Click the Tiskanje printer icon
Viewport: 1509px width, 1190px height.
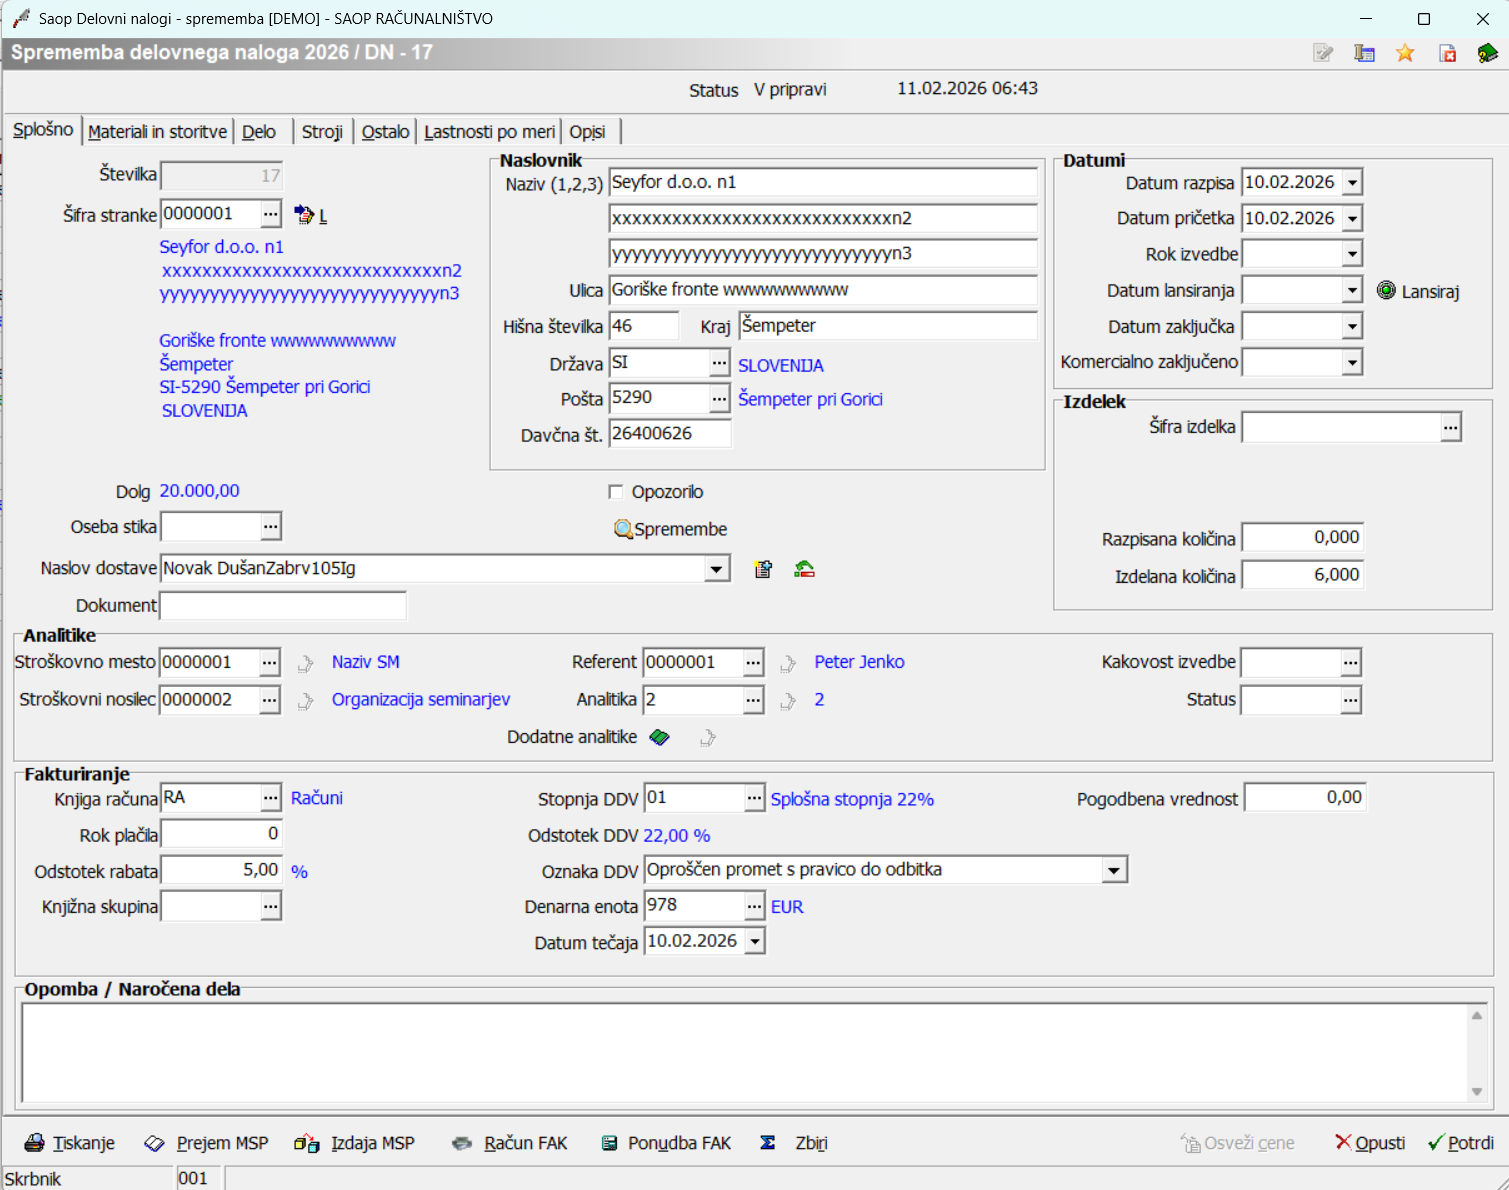[35, 1143]
